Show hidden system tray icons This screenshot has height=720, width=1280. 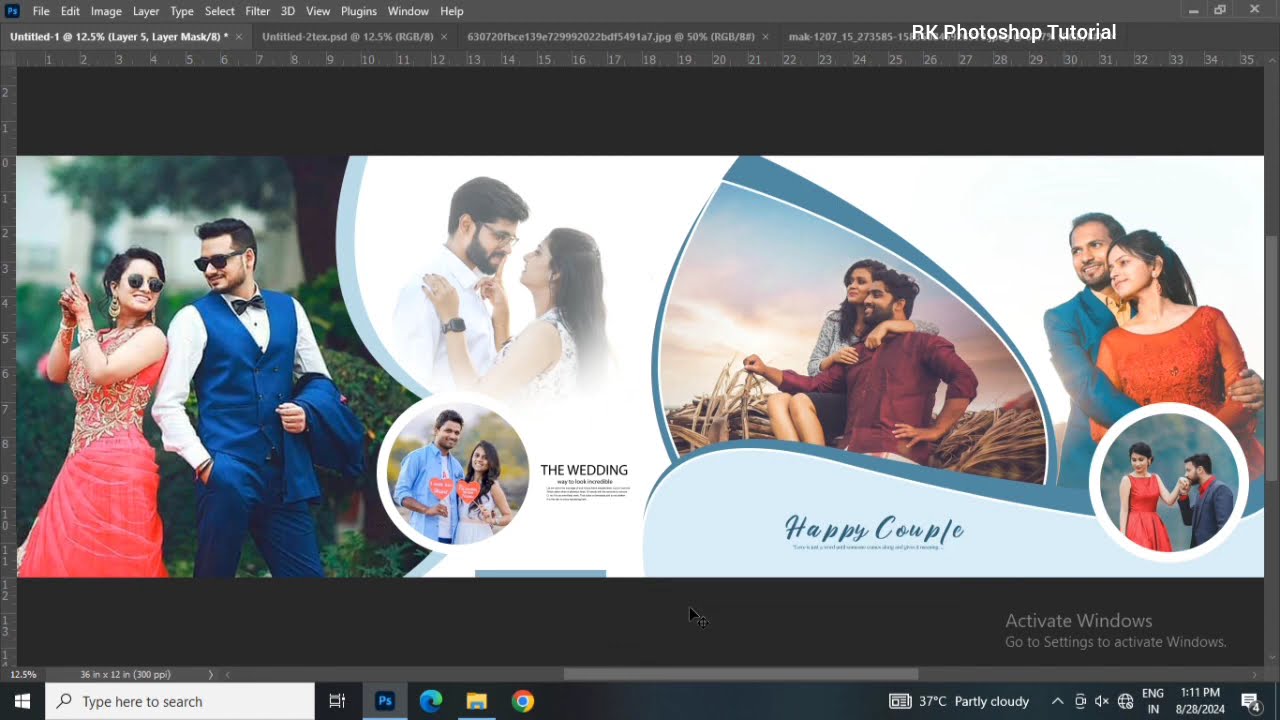pos(1057,701)
